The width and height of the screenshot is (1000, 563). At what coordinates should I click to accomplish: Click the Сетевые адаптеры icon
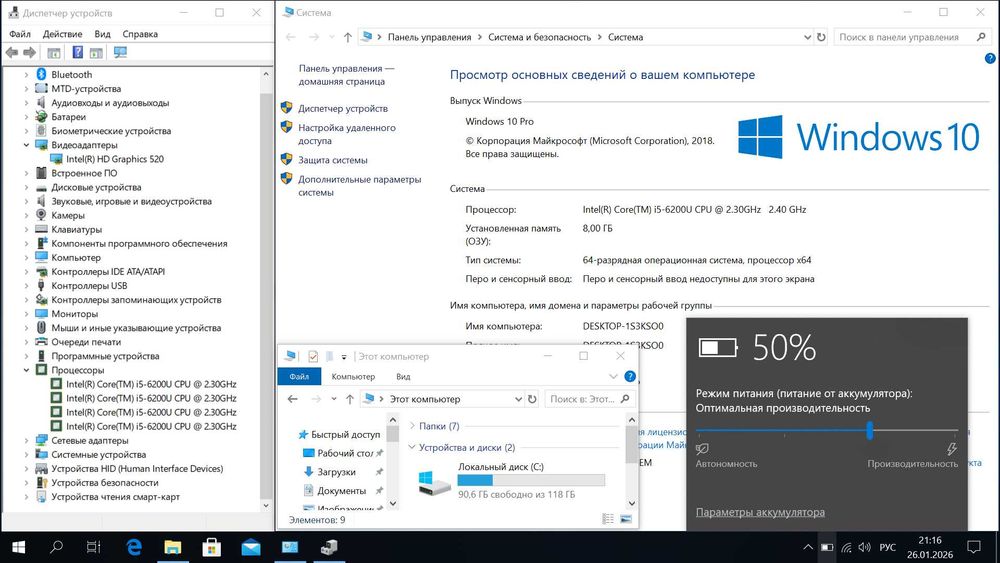tap(41, 440)
